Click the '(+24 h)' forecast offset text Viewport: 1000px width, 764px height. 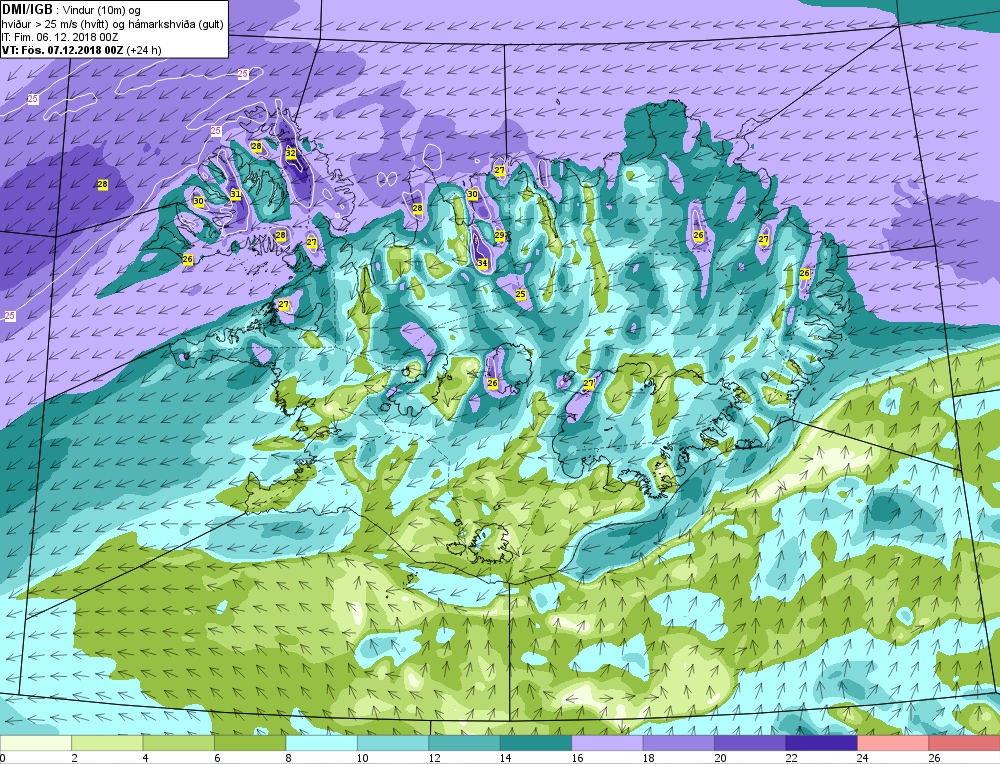click(144, 50)
